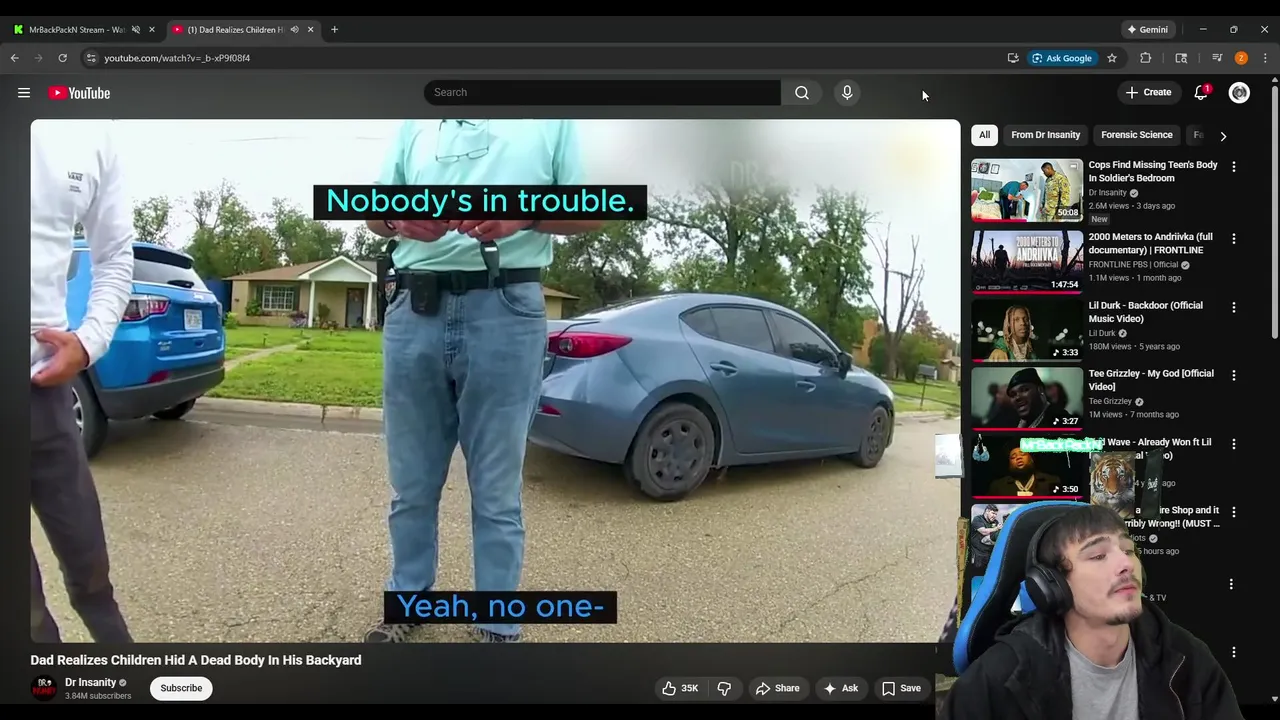1280x720 pixels.
Task: Go to YouTube home via logo
Action: (x=79, y=93)
